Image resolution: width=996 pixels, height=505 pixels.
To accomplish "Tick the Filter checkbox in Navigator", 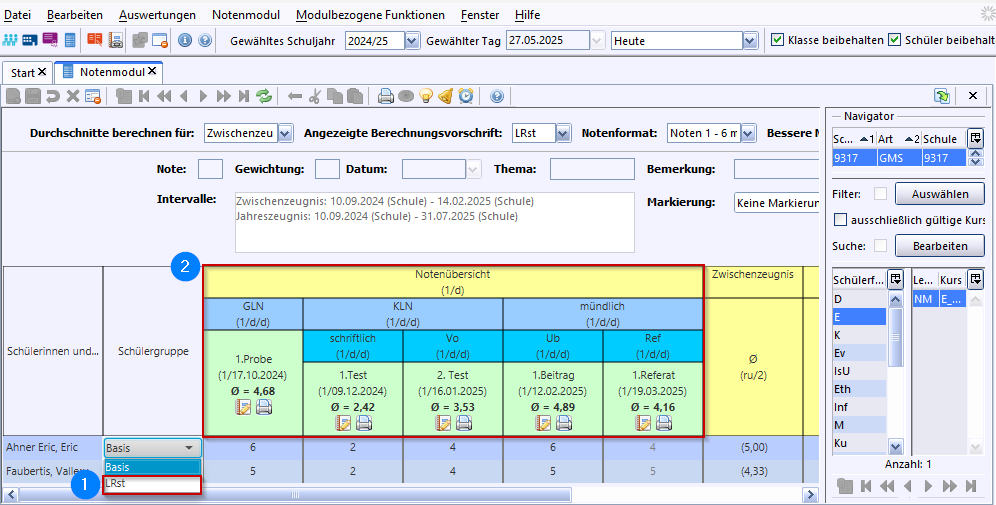I will 880,194.
